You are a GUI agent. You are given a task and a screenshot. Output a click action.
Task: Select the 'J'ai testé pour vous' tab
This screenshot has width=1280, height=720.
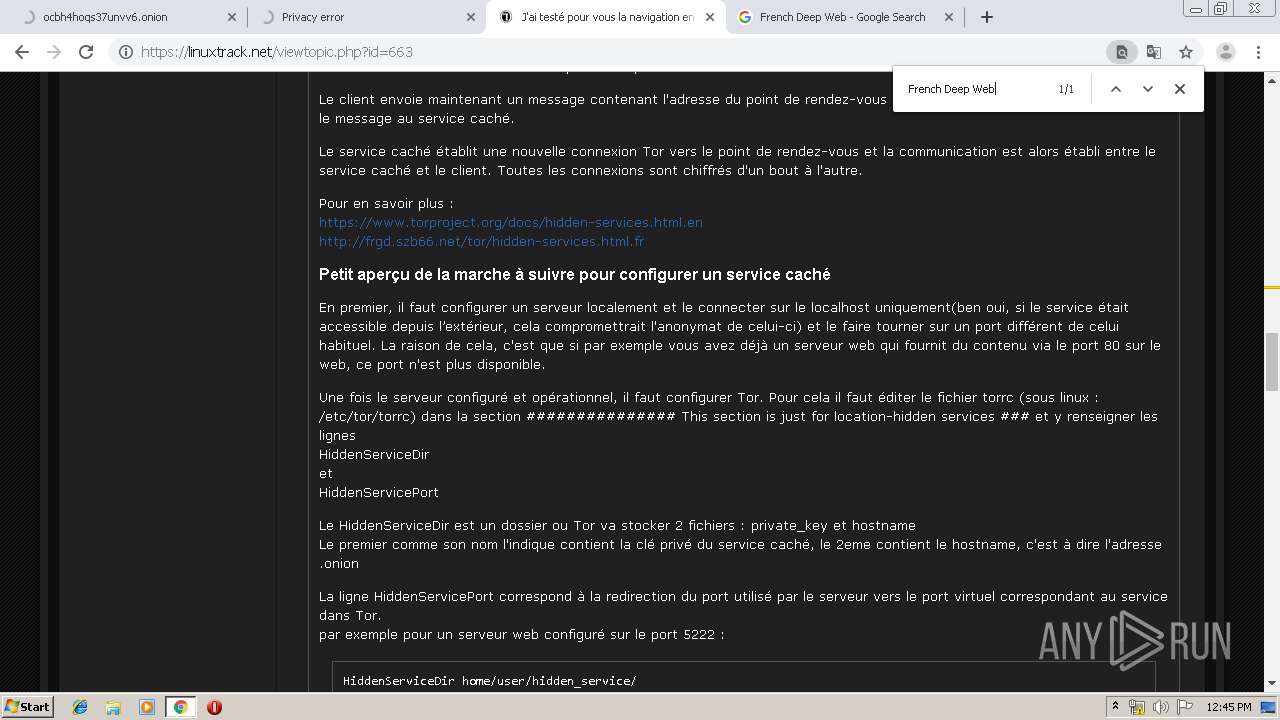click(x=605, y=17)
